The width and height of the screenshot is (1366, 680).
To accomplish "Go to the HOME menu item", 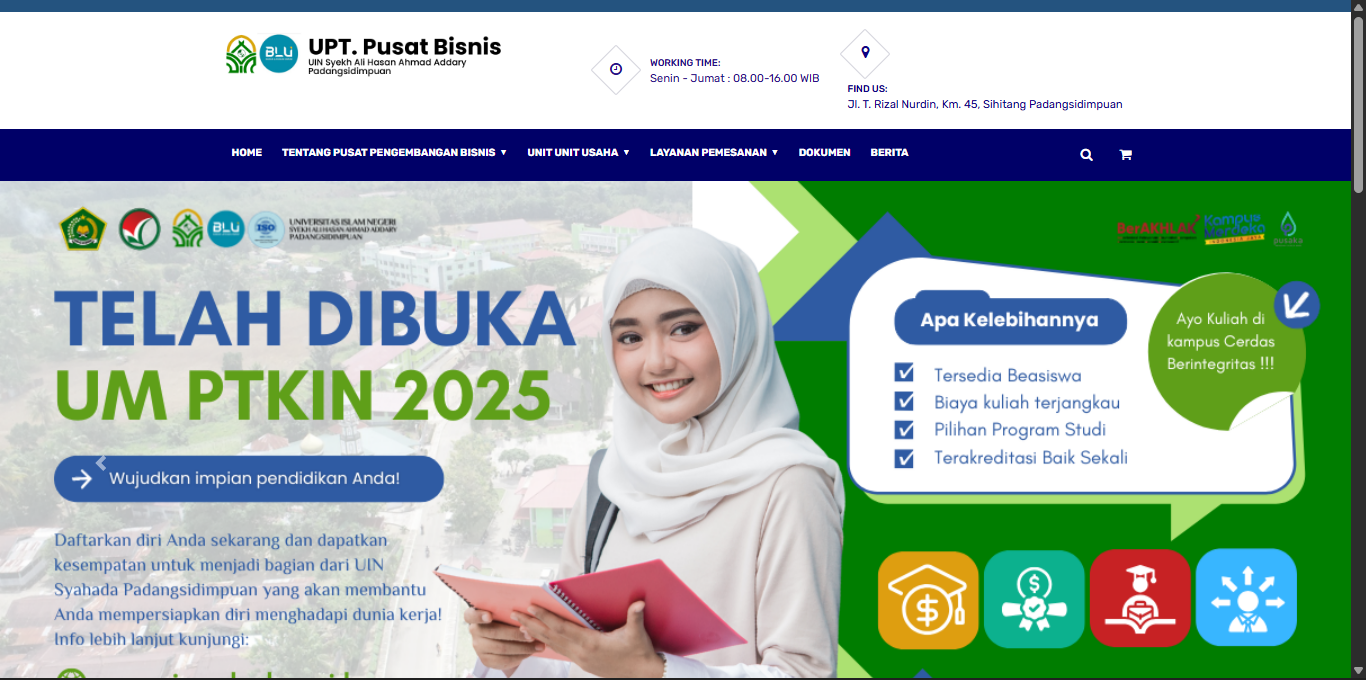I will [247, 153].
